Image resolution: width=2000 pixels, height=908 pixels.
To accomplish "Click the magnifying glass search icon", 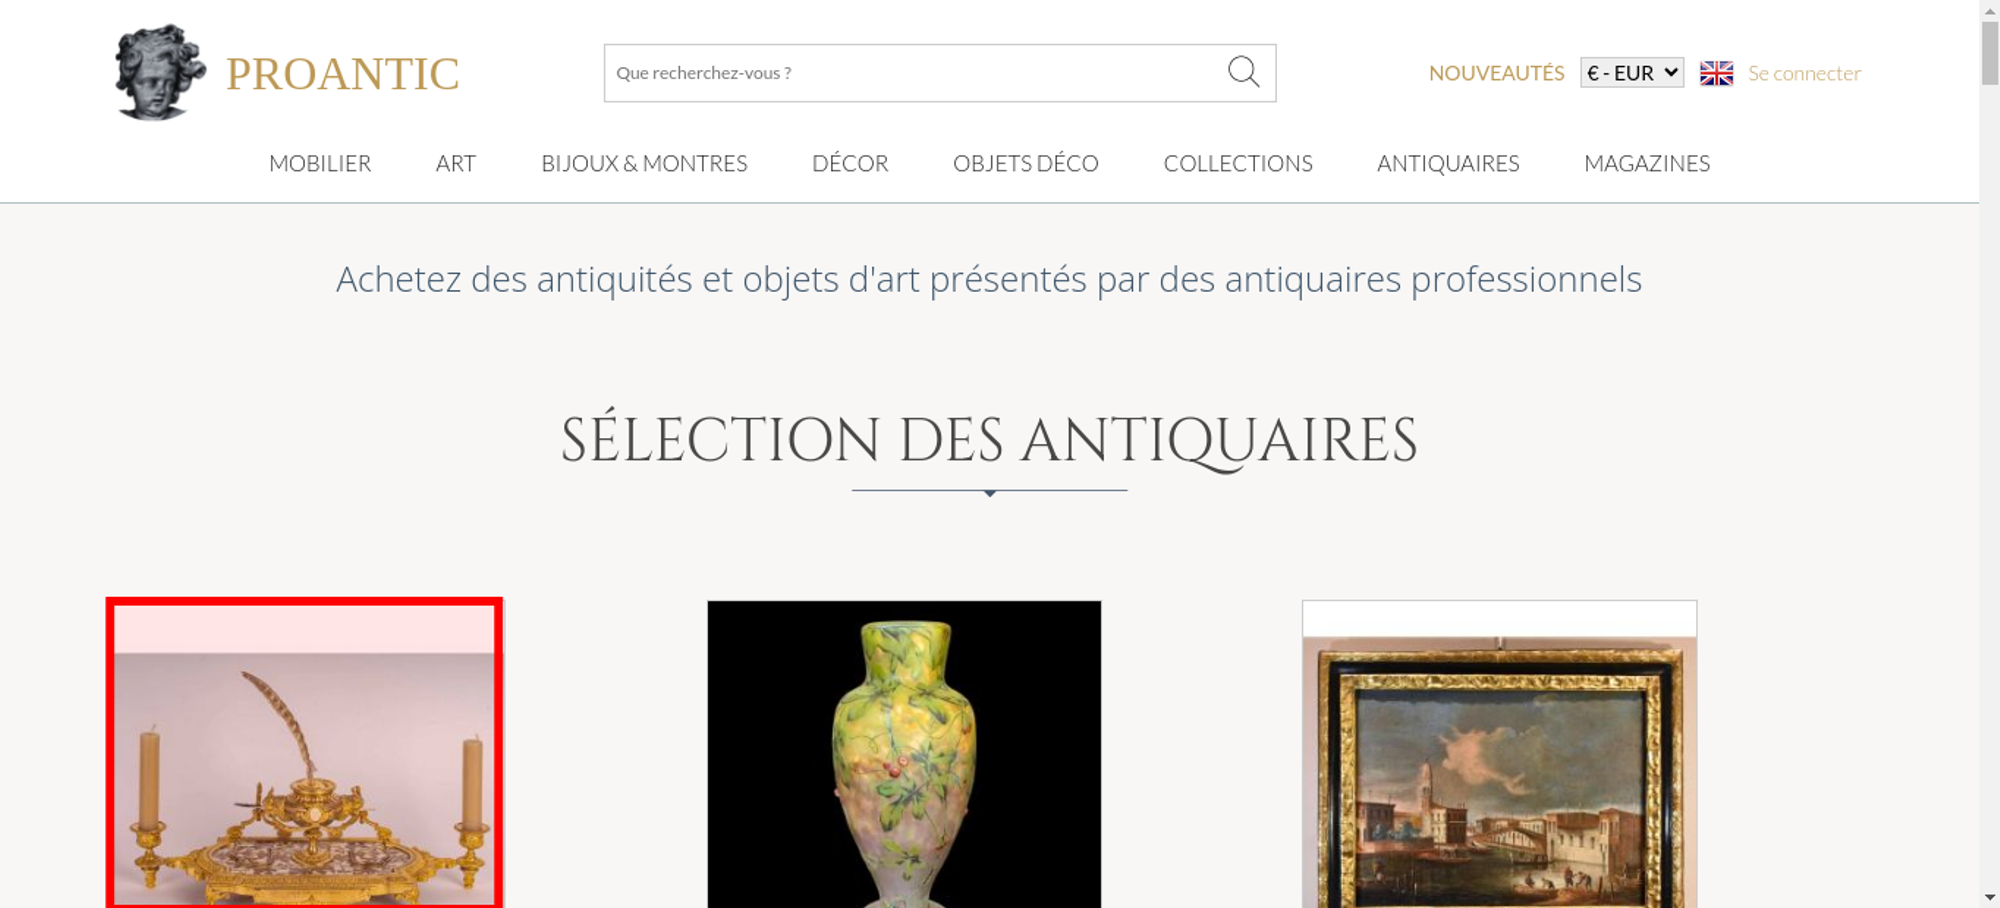I will pos(1243,71).
